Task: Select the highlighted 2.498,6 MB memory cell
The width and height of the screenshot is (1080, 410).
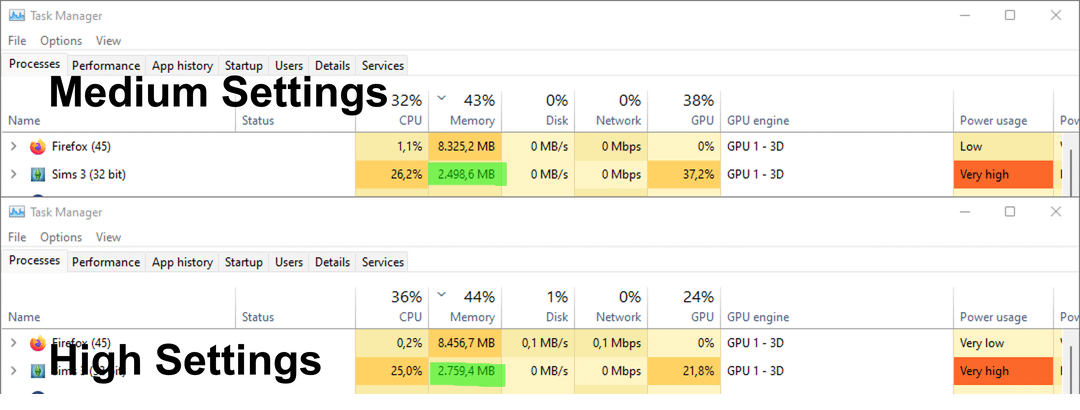Action: click(467, 175)
